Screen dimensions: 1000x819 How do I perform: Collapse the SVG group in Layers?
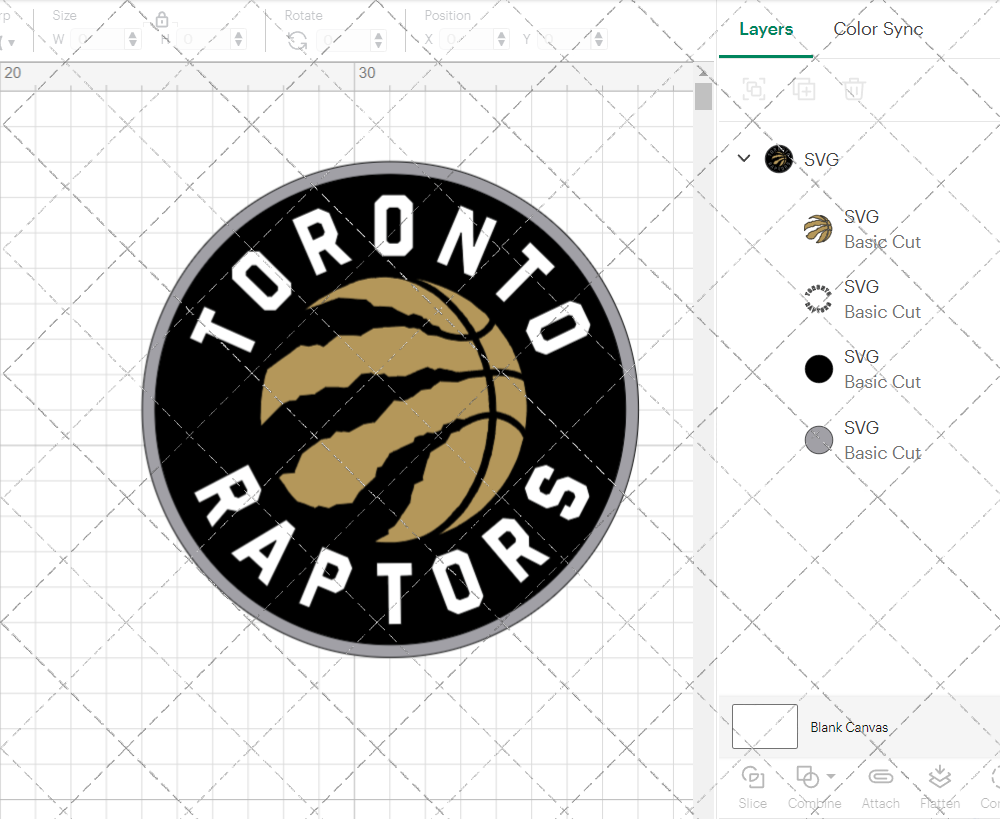coord(744,158)
